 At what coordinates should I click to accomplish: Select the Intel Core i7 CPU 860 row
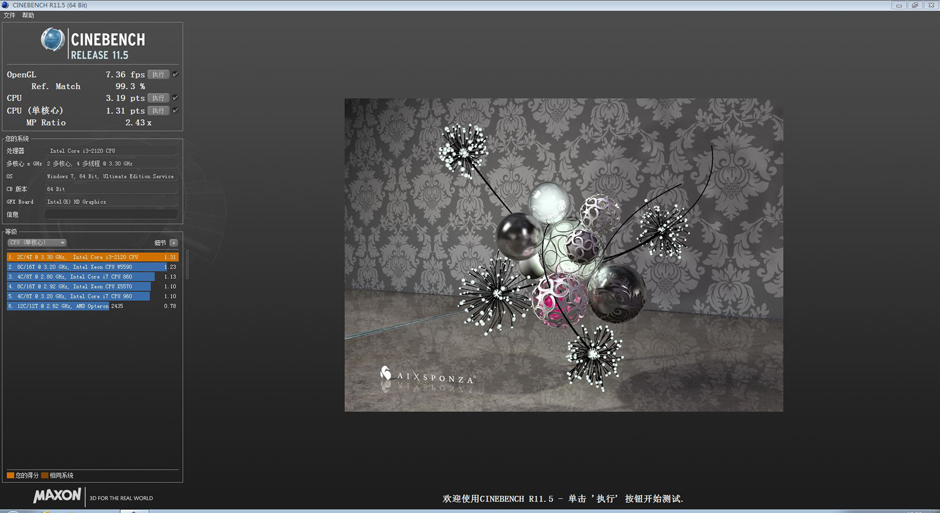point(92,276)
